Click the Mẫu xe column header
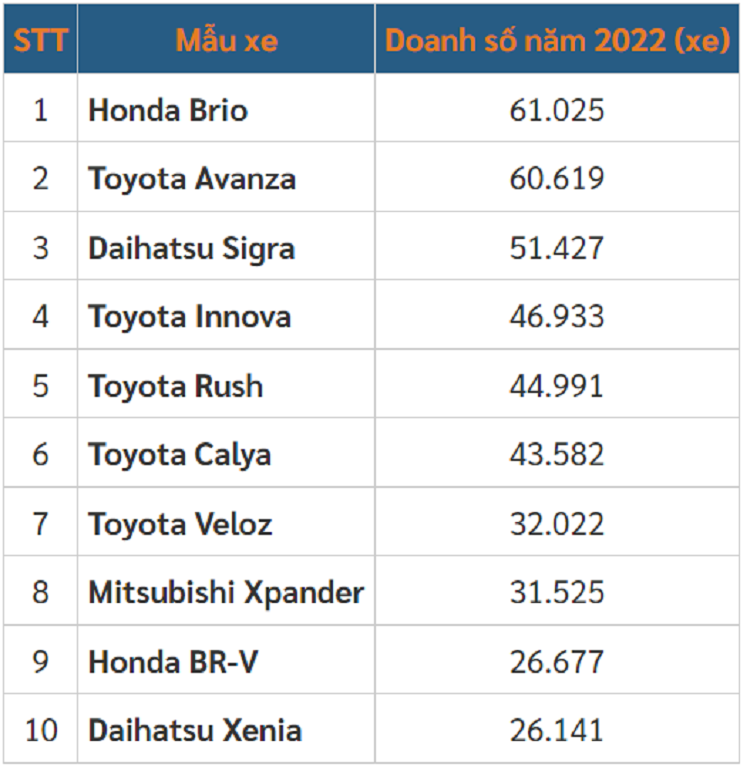Screen dimensions: 750x778 tap(227, 41)
